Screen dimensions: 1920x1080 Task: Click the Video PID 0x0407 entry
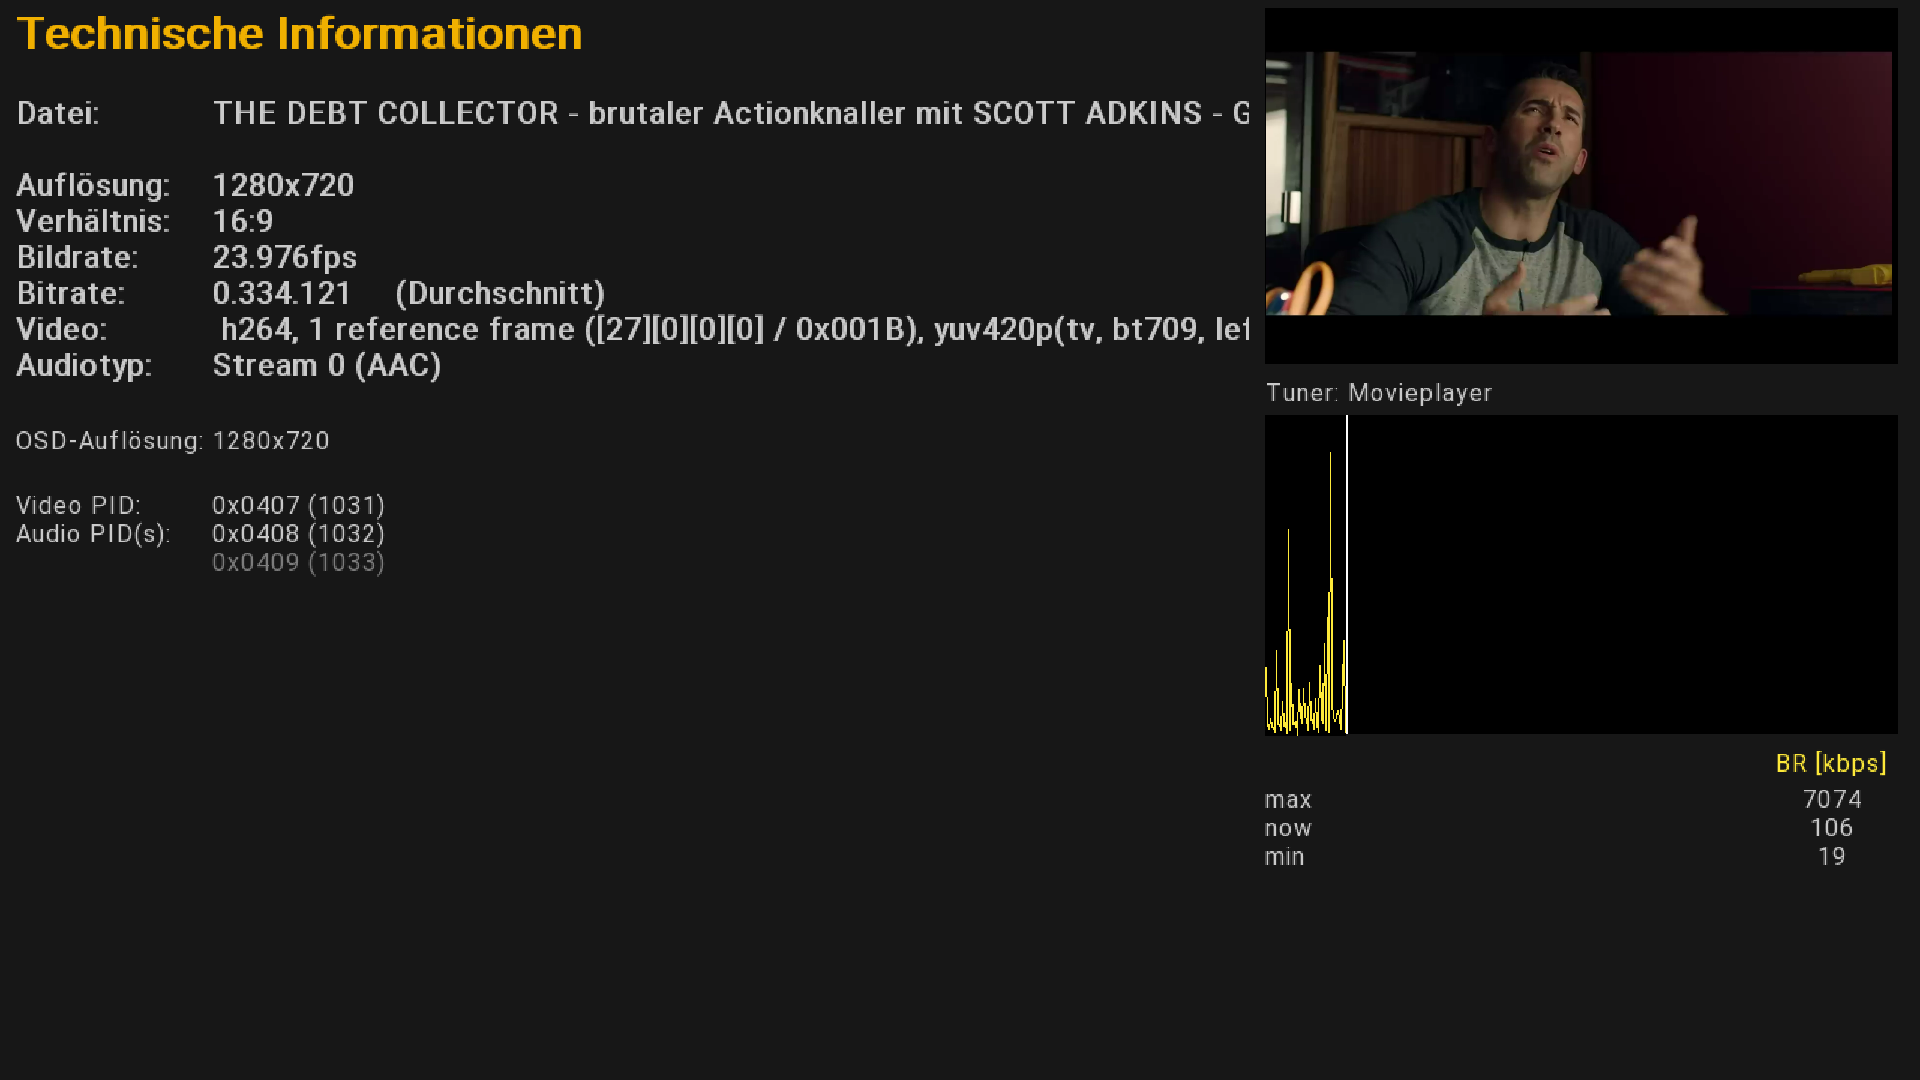(298, 506)
